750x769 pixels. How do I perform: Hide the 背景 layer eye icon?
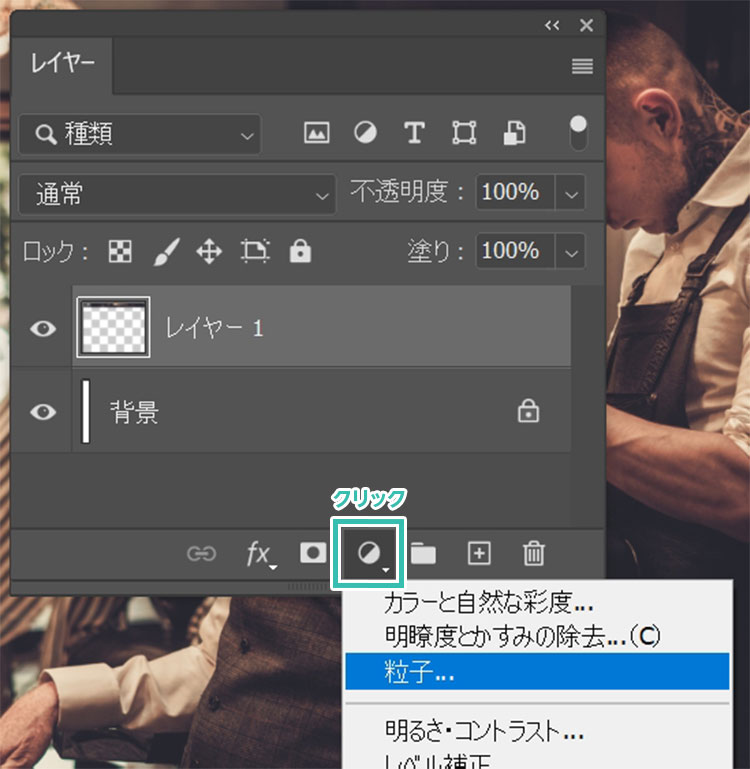tap(43, 412)
